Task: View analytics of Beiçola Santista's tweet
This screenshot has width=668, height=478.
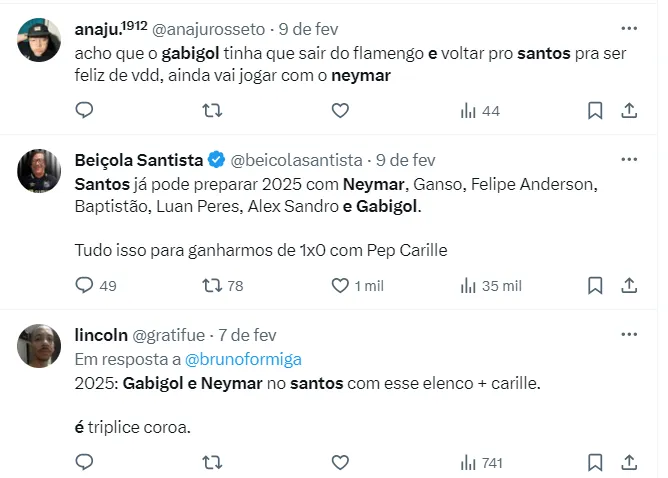Action: pyautogui.click(x=468, y=285)
